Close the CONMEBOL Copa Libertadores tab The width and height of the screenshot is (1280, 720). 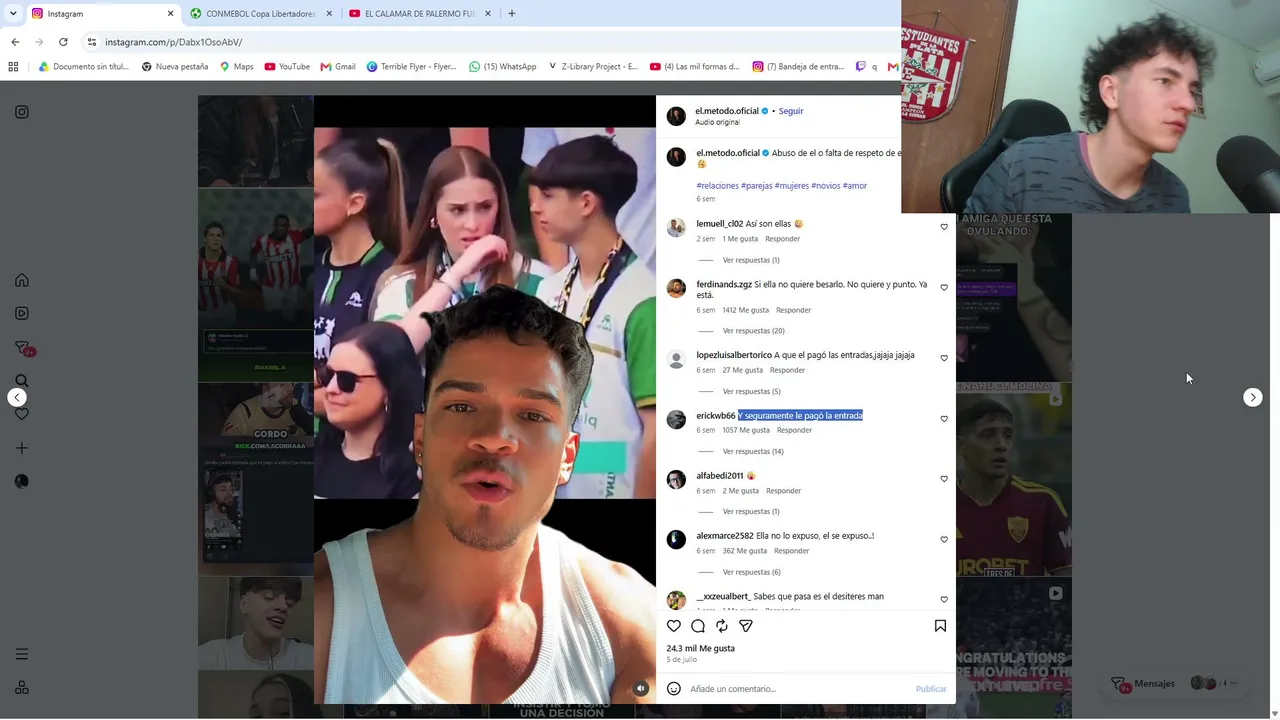(329, 14)
